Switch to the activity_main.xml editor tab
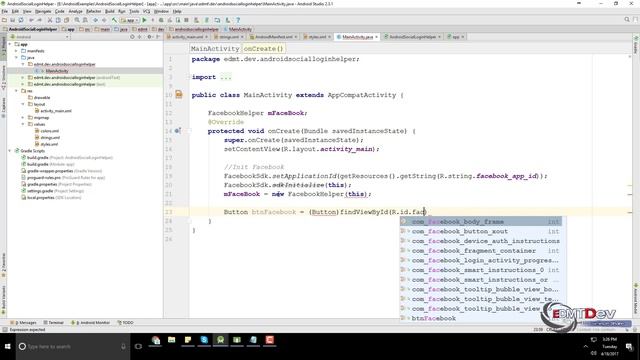Screen dimensions: 640x360 [x=187, y=37]
